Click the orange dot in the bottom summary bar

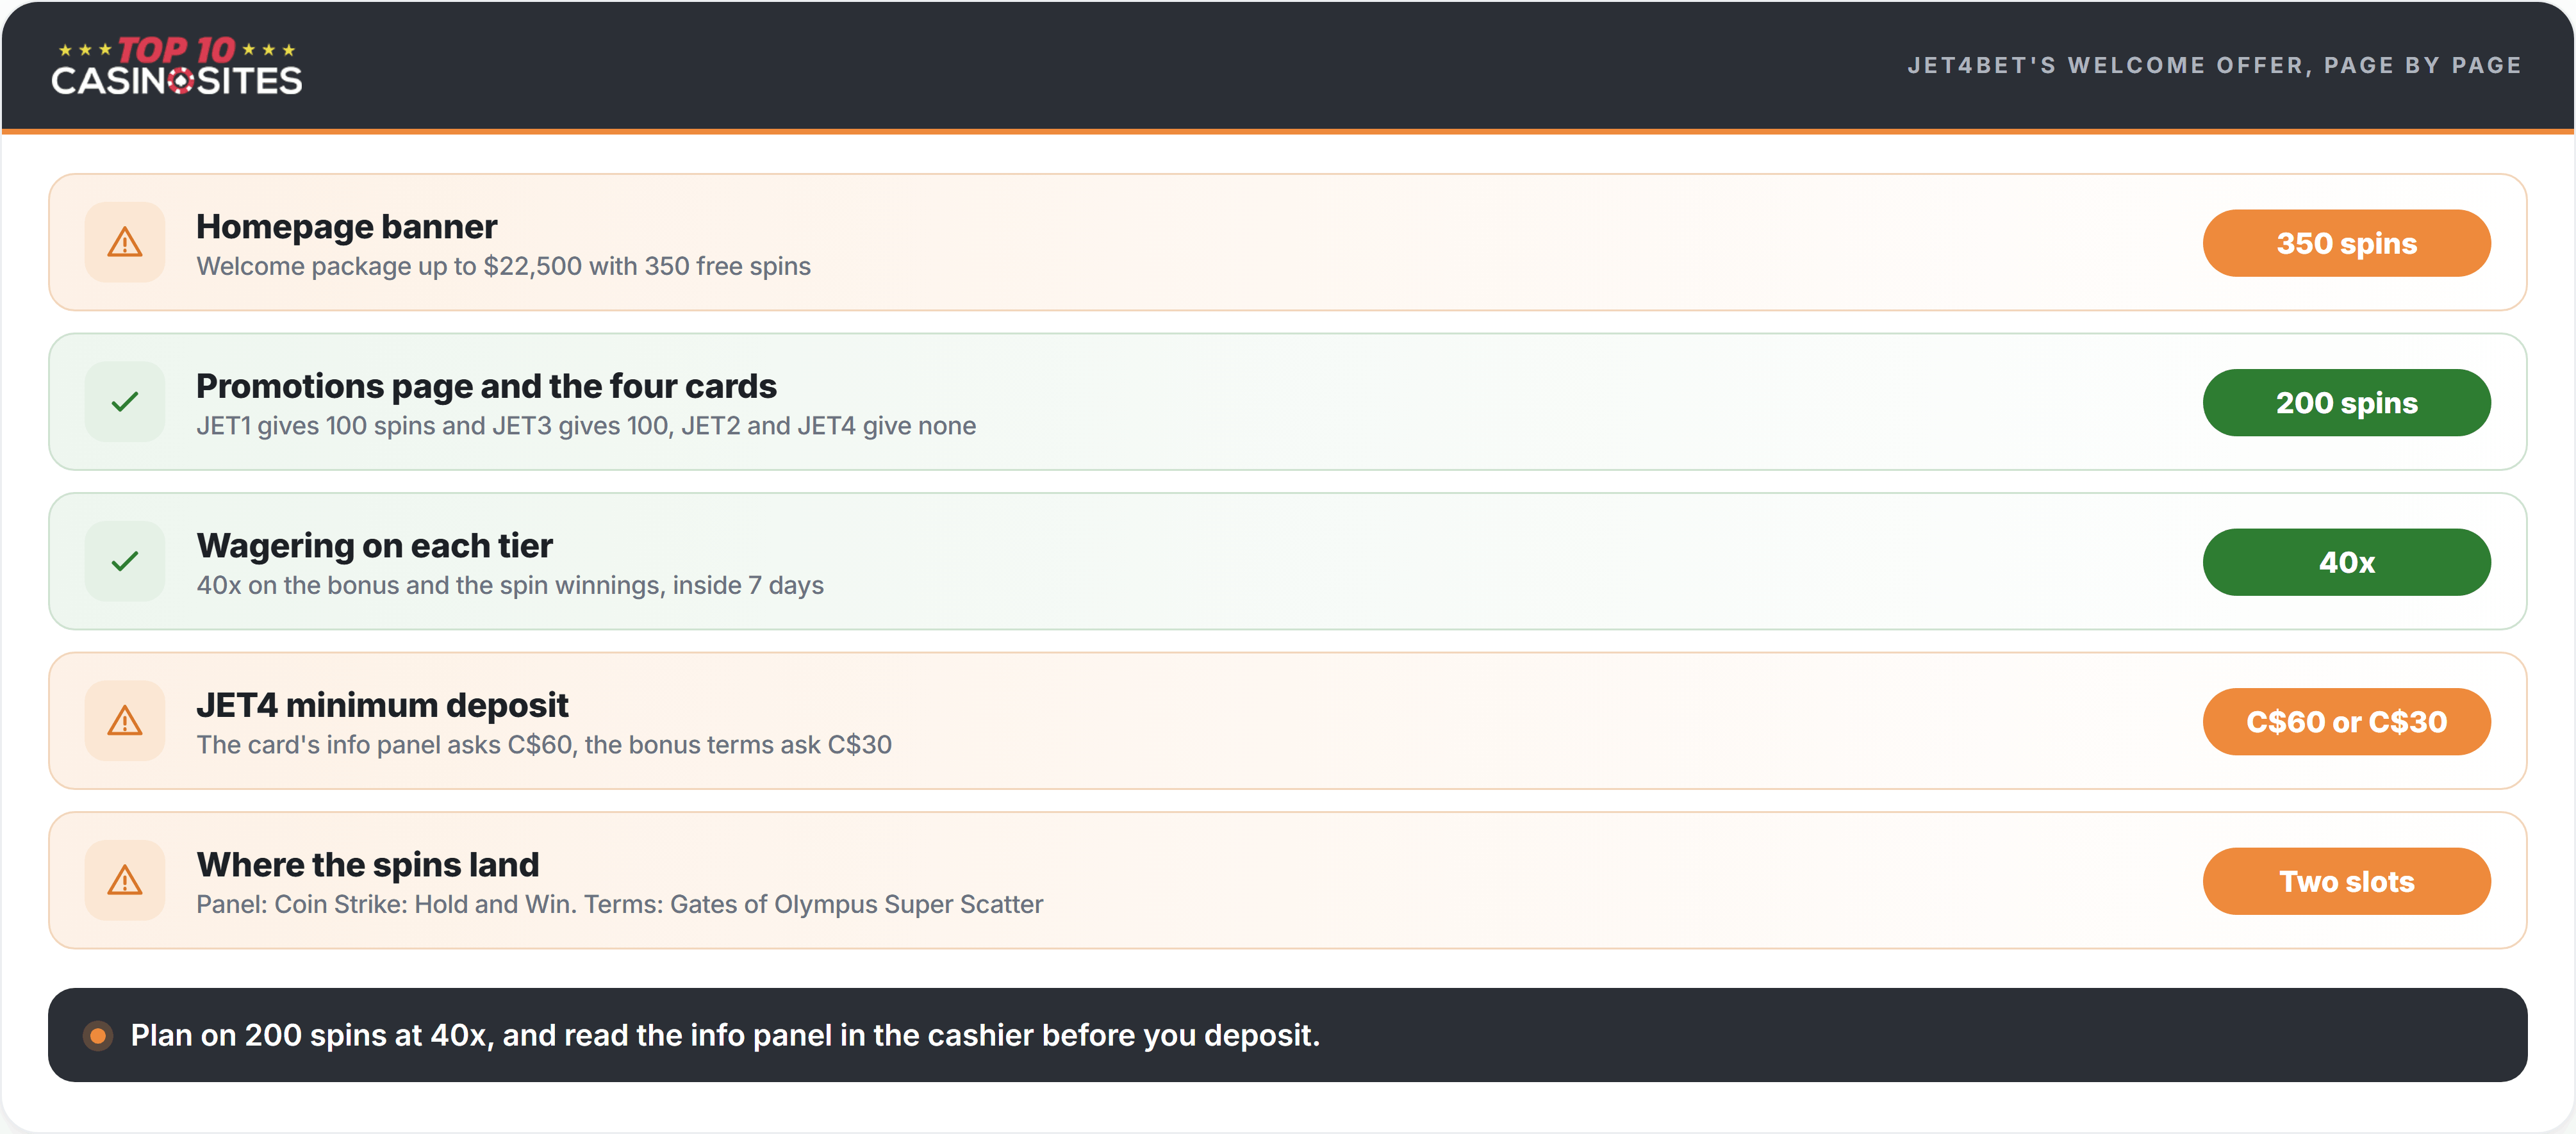click(98, 1035)
